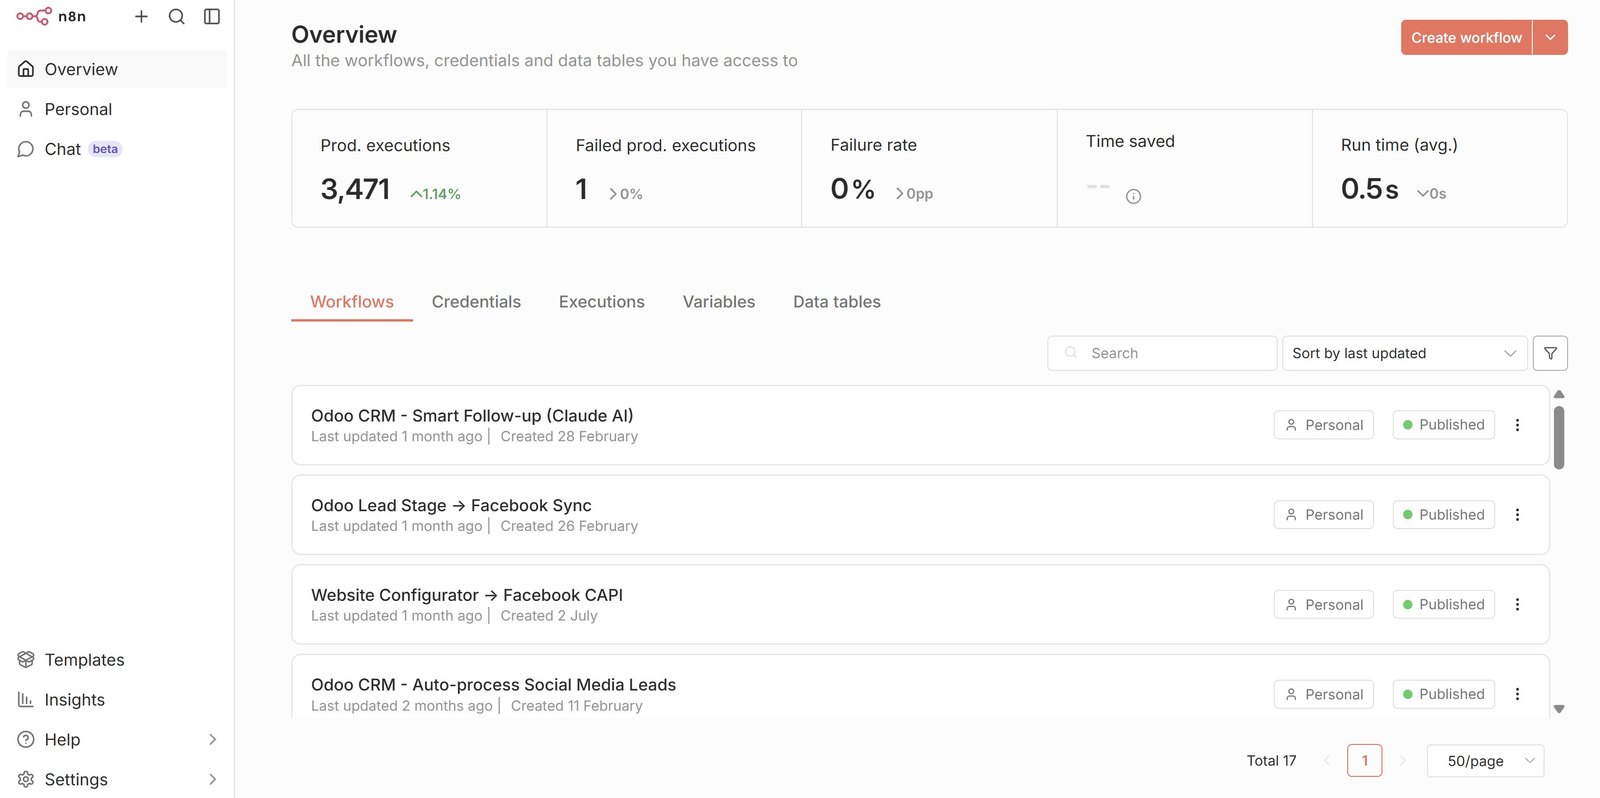
Task: Open the 50/page size dropdown
Action: click(x=1485, y=761)
